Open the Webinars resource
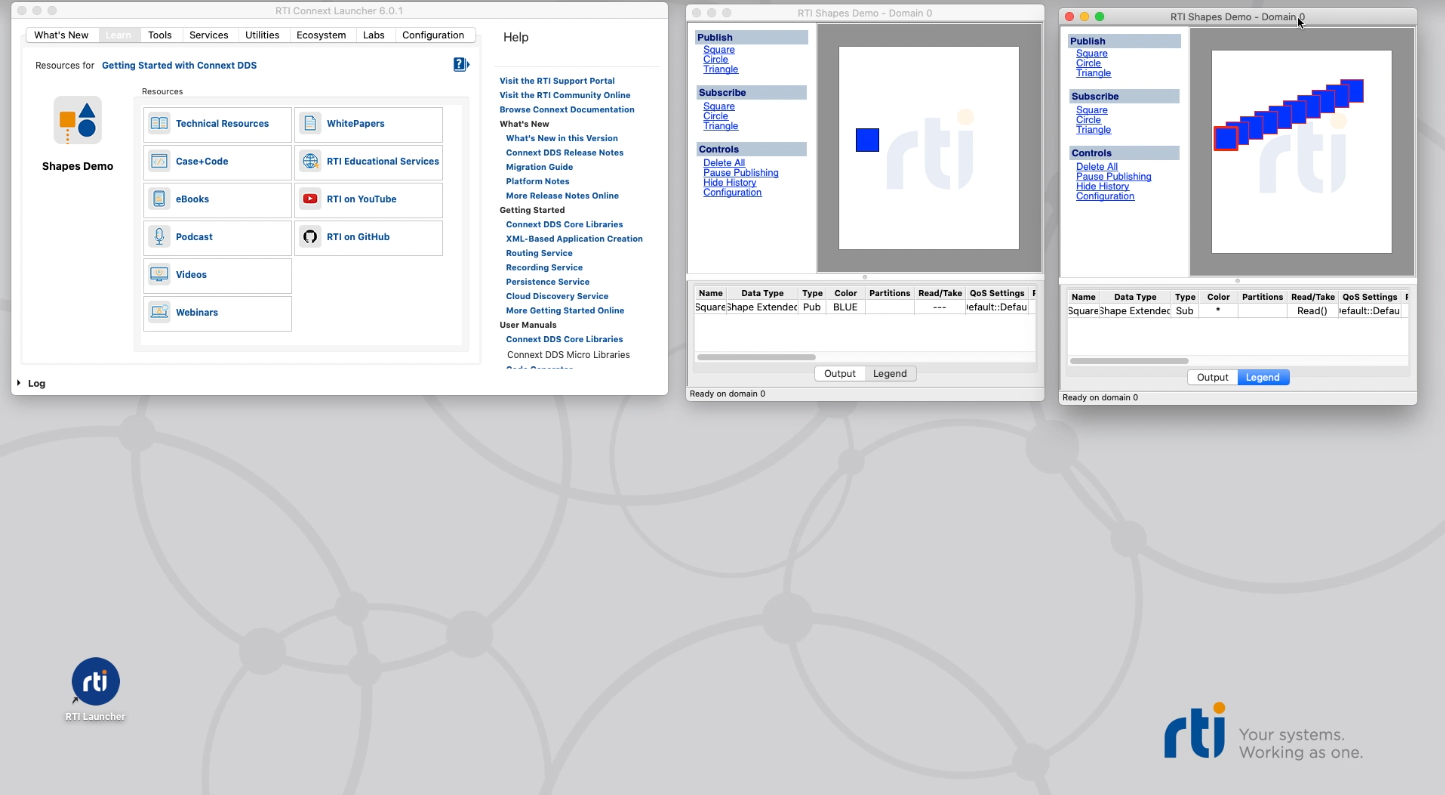The width and height of the screenshot is (1445, 795). [216, 312]
